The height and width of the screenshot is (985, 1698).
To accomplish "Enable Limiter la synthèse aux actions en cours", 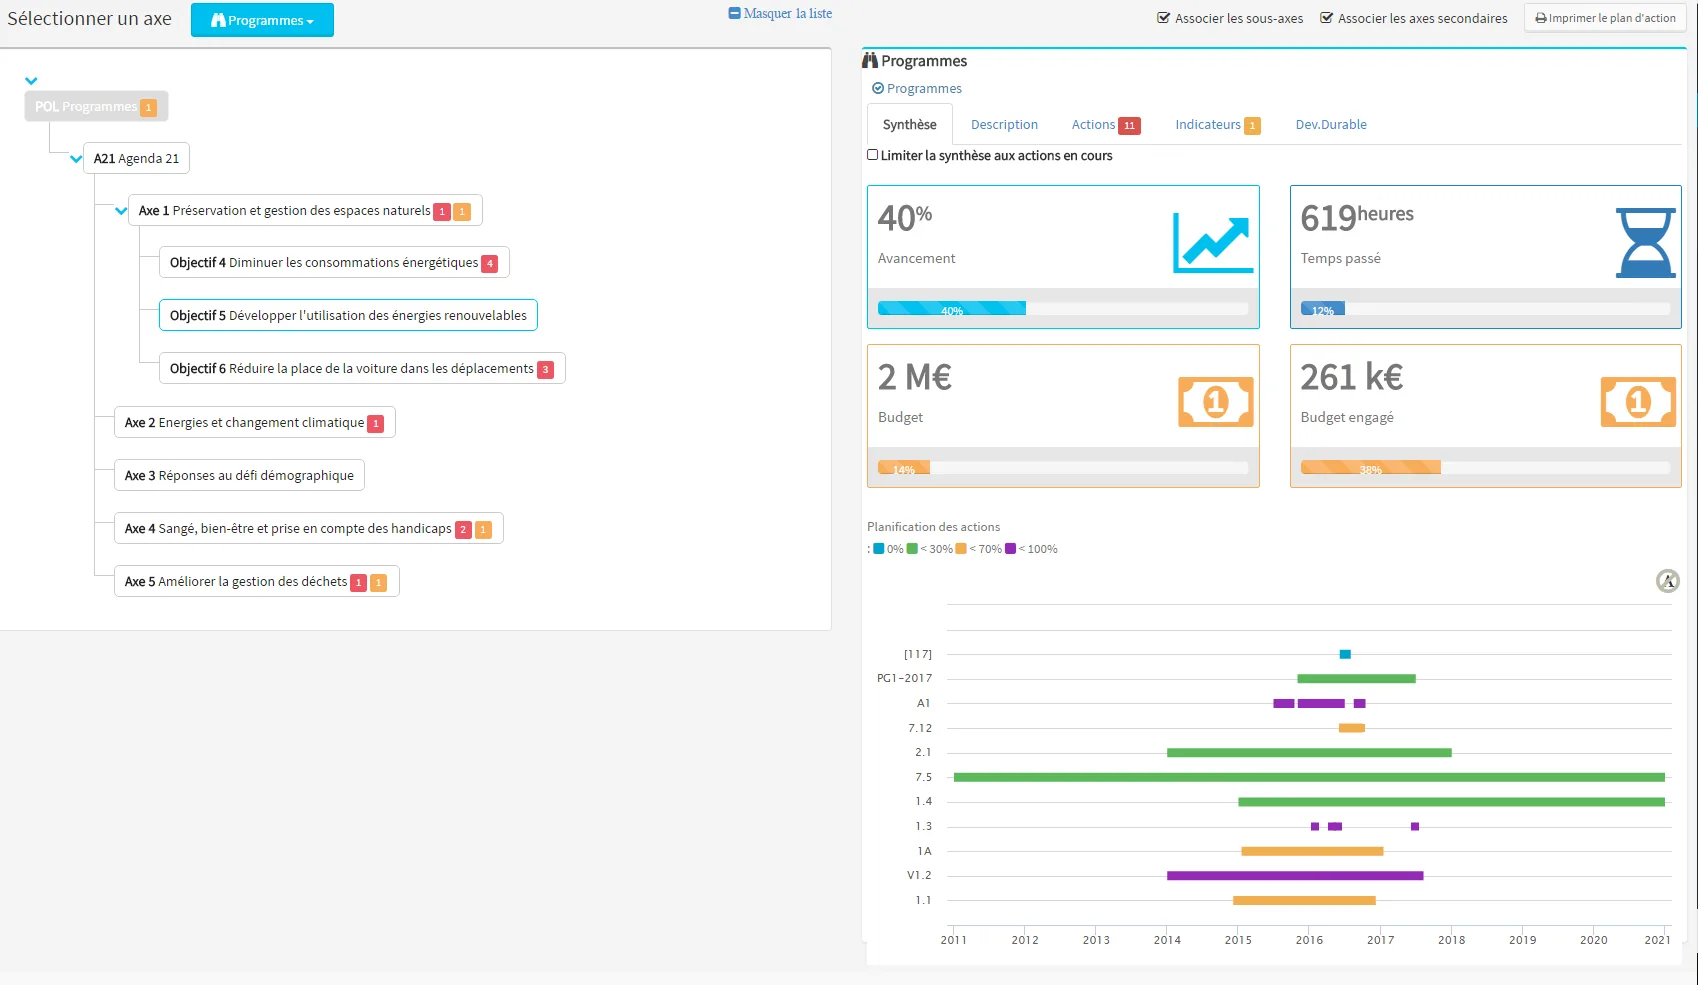I will (x=873, y=155).
